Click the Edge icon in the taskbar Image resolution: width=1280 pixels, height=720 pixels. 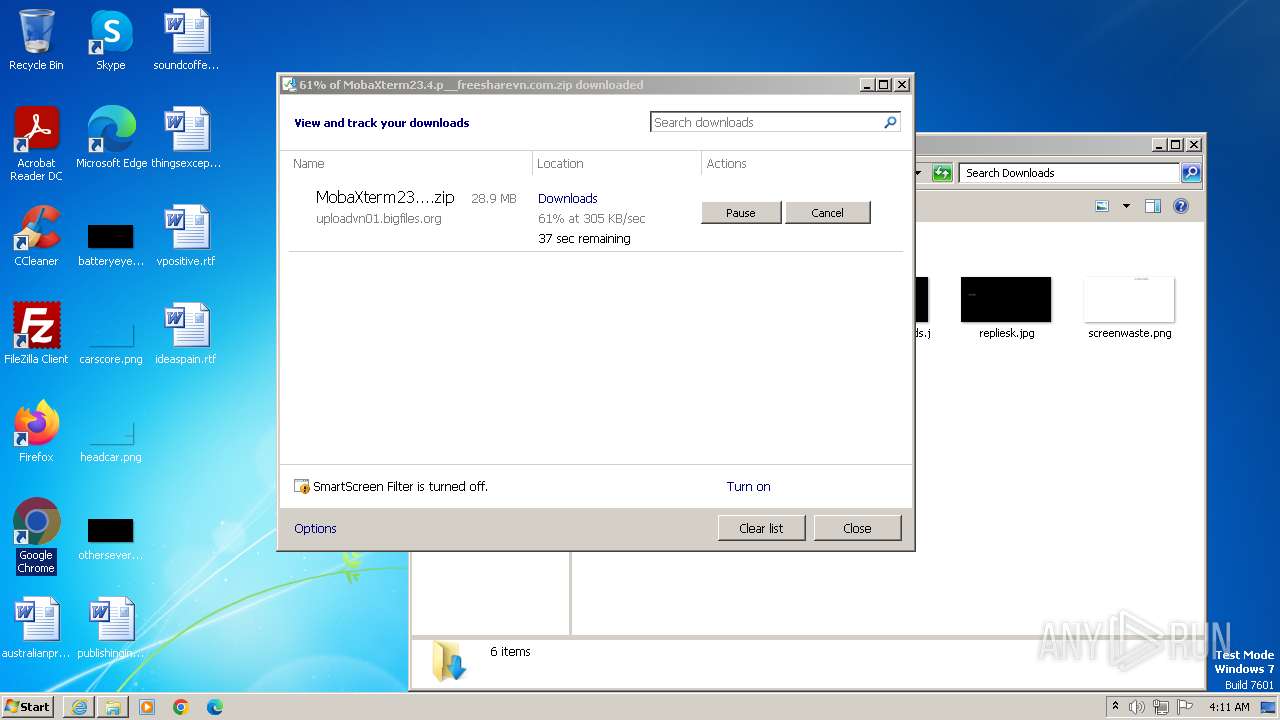coord(215,707)
